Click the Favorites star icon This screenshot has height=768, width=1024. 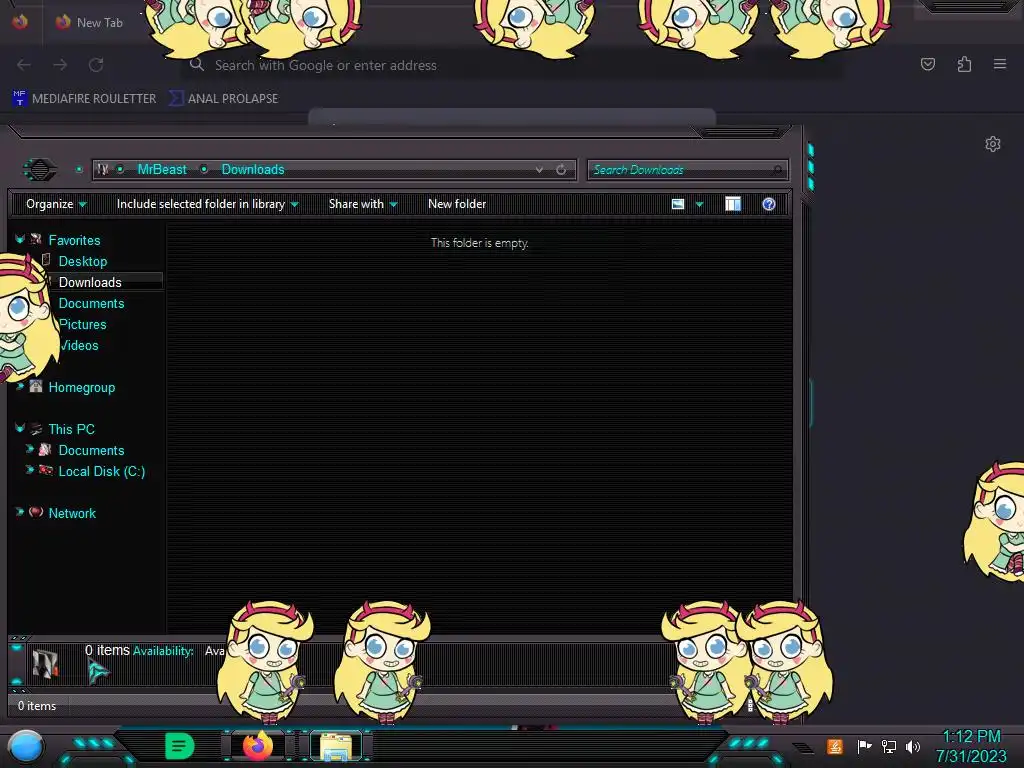click(36, 239)
